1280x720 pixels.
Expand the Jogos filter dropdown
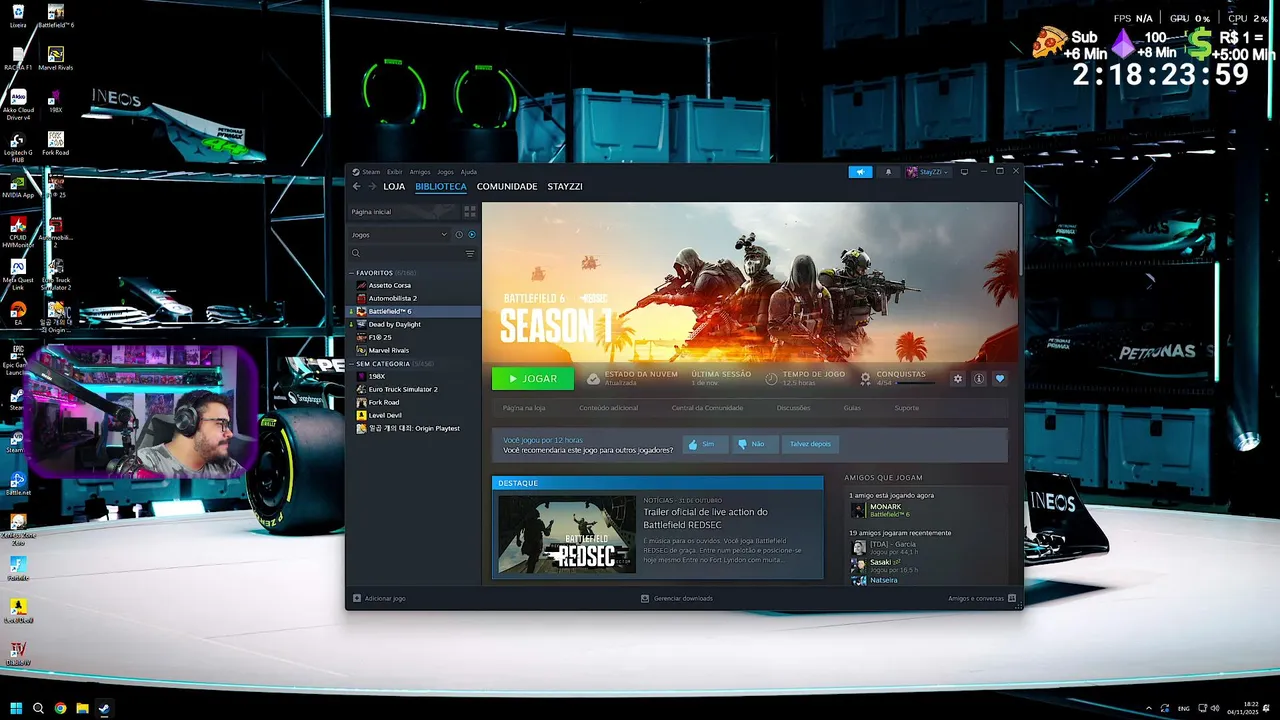tap(399, 235)
